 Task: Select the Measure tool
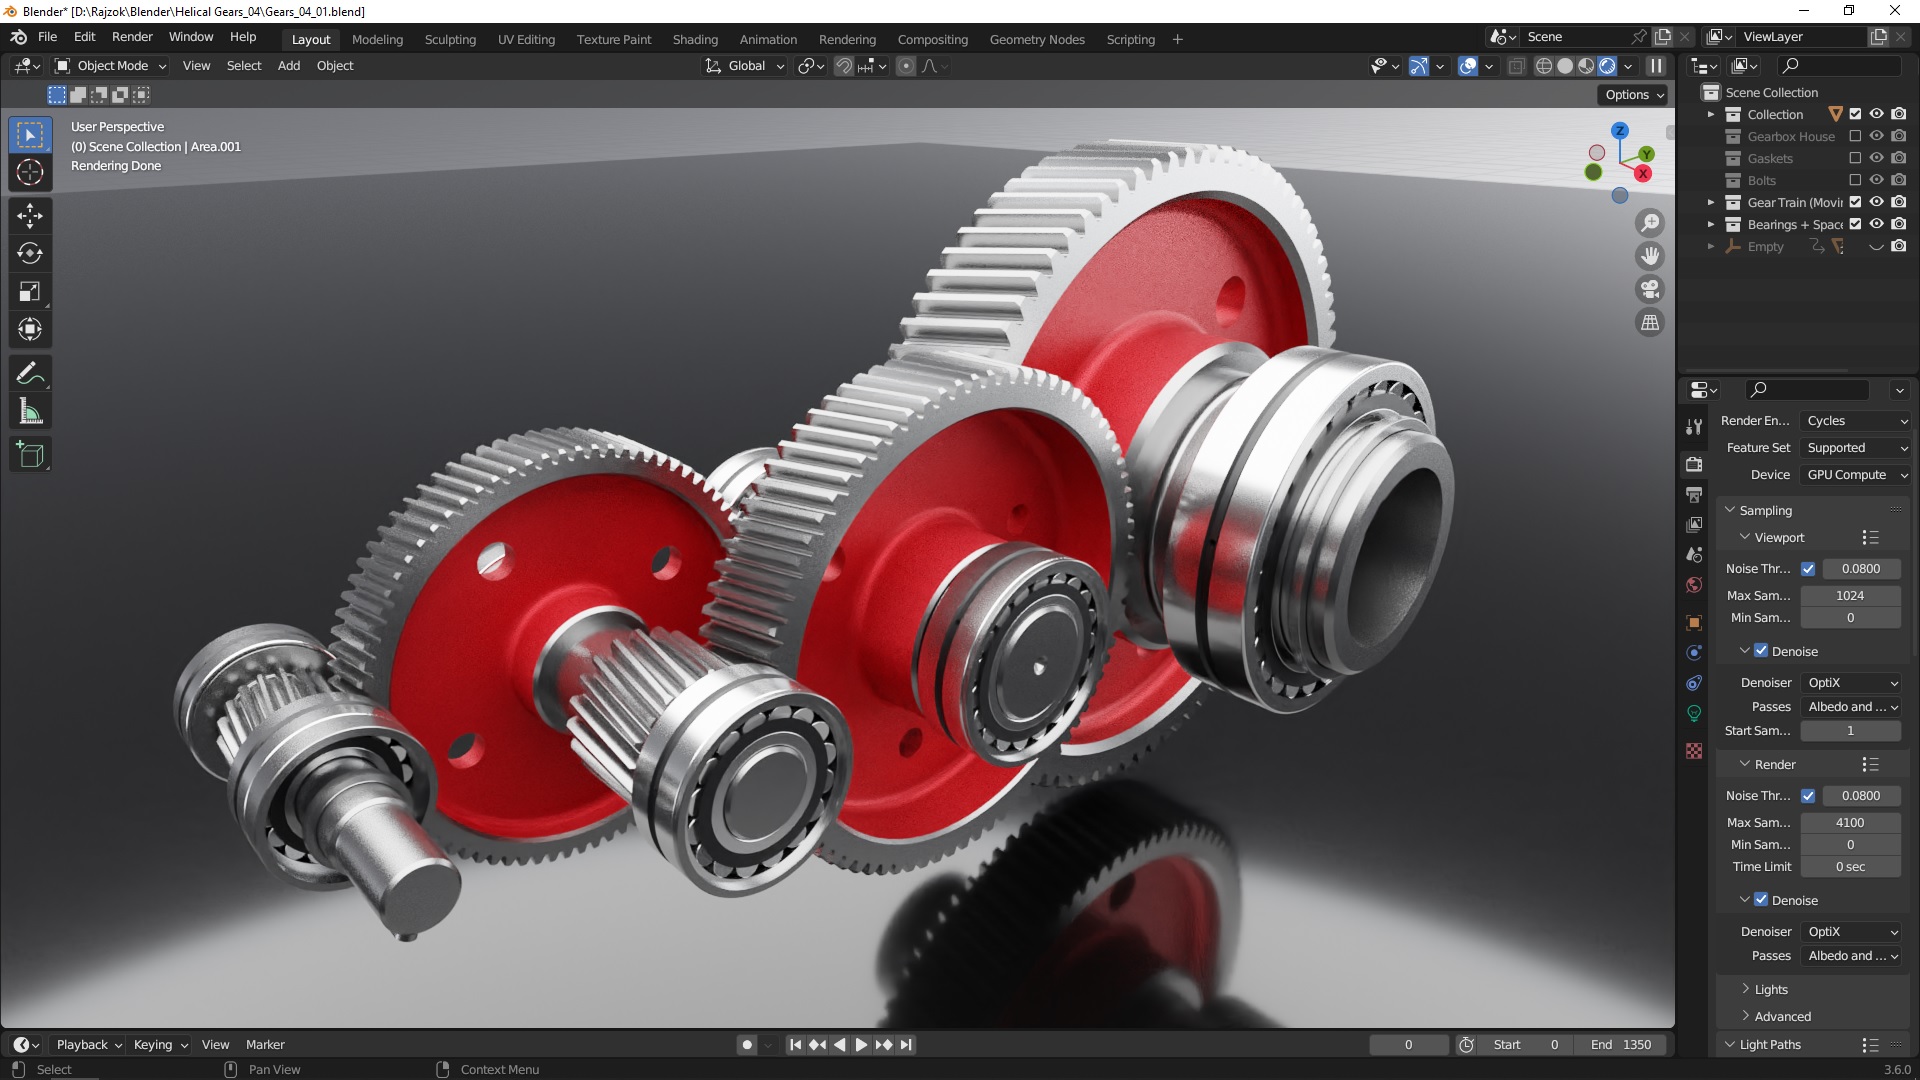click(30, 412)
